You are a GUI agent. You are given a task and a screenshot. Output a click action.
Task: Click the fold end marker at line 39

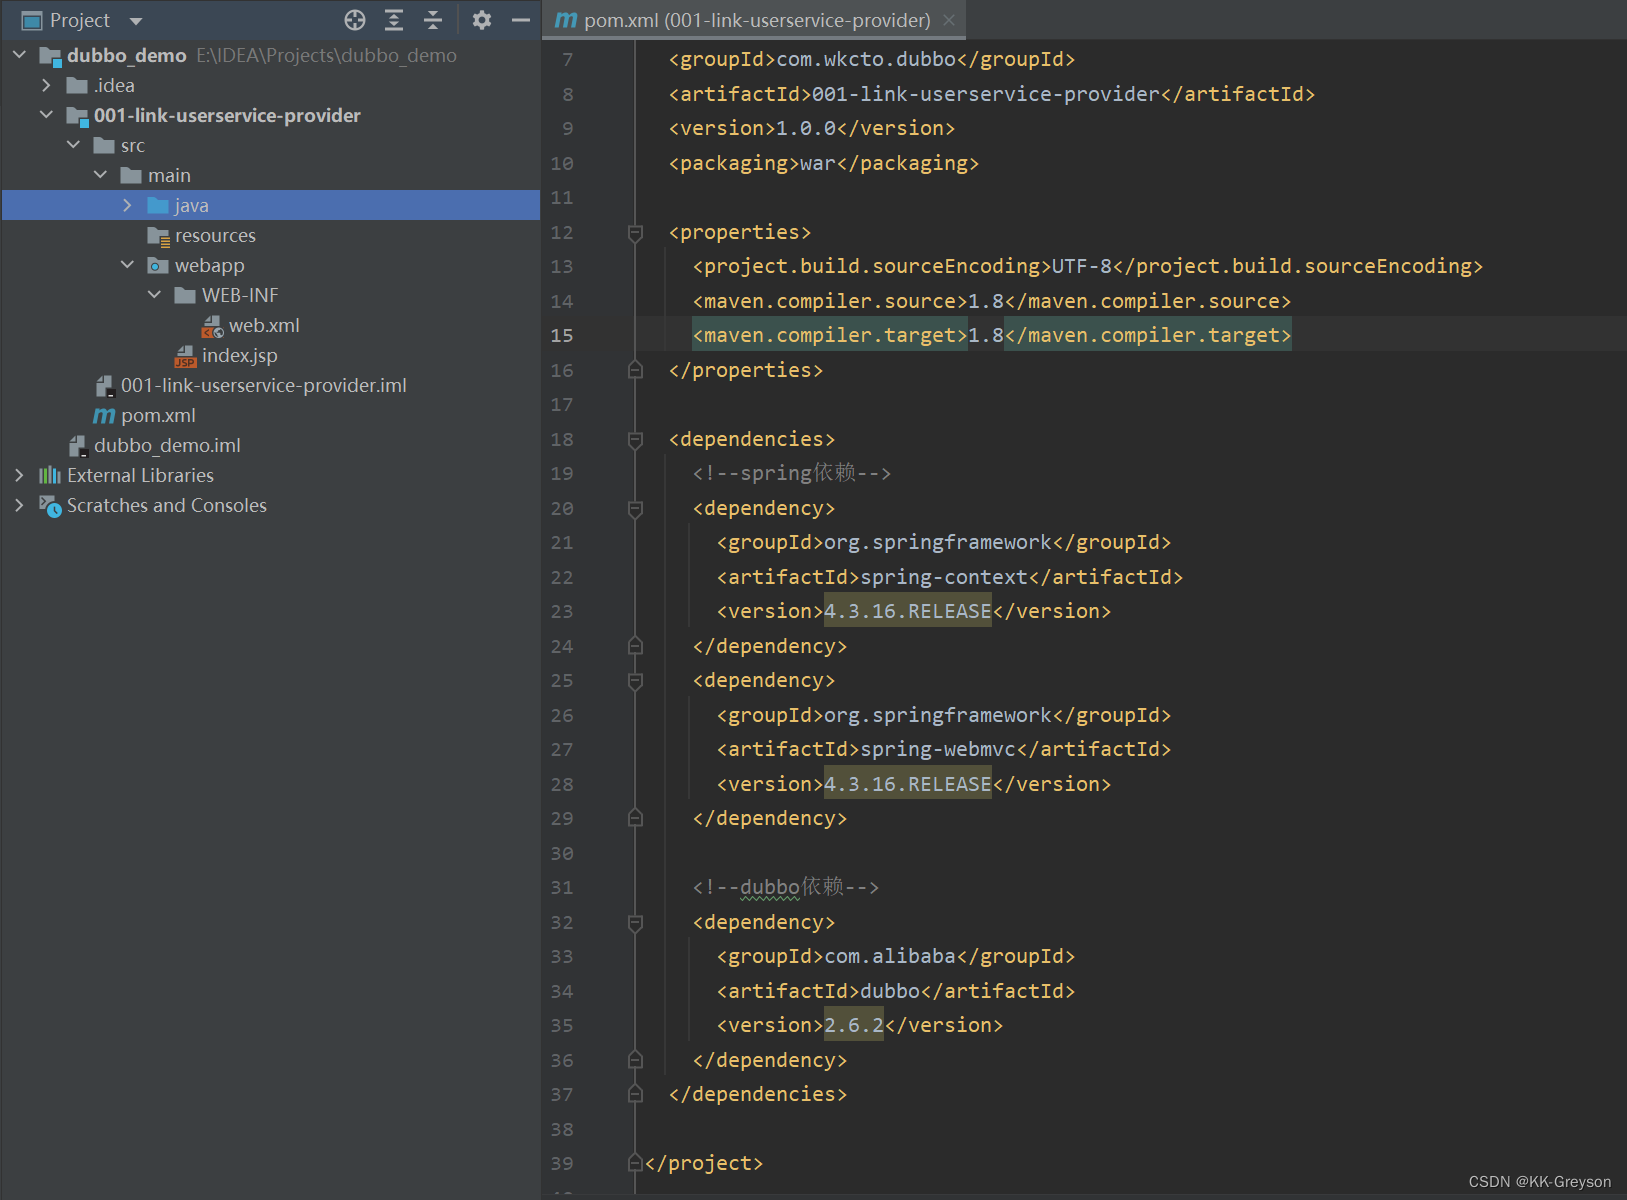tap(635, 1163)
